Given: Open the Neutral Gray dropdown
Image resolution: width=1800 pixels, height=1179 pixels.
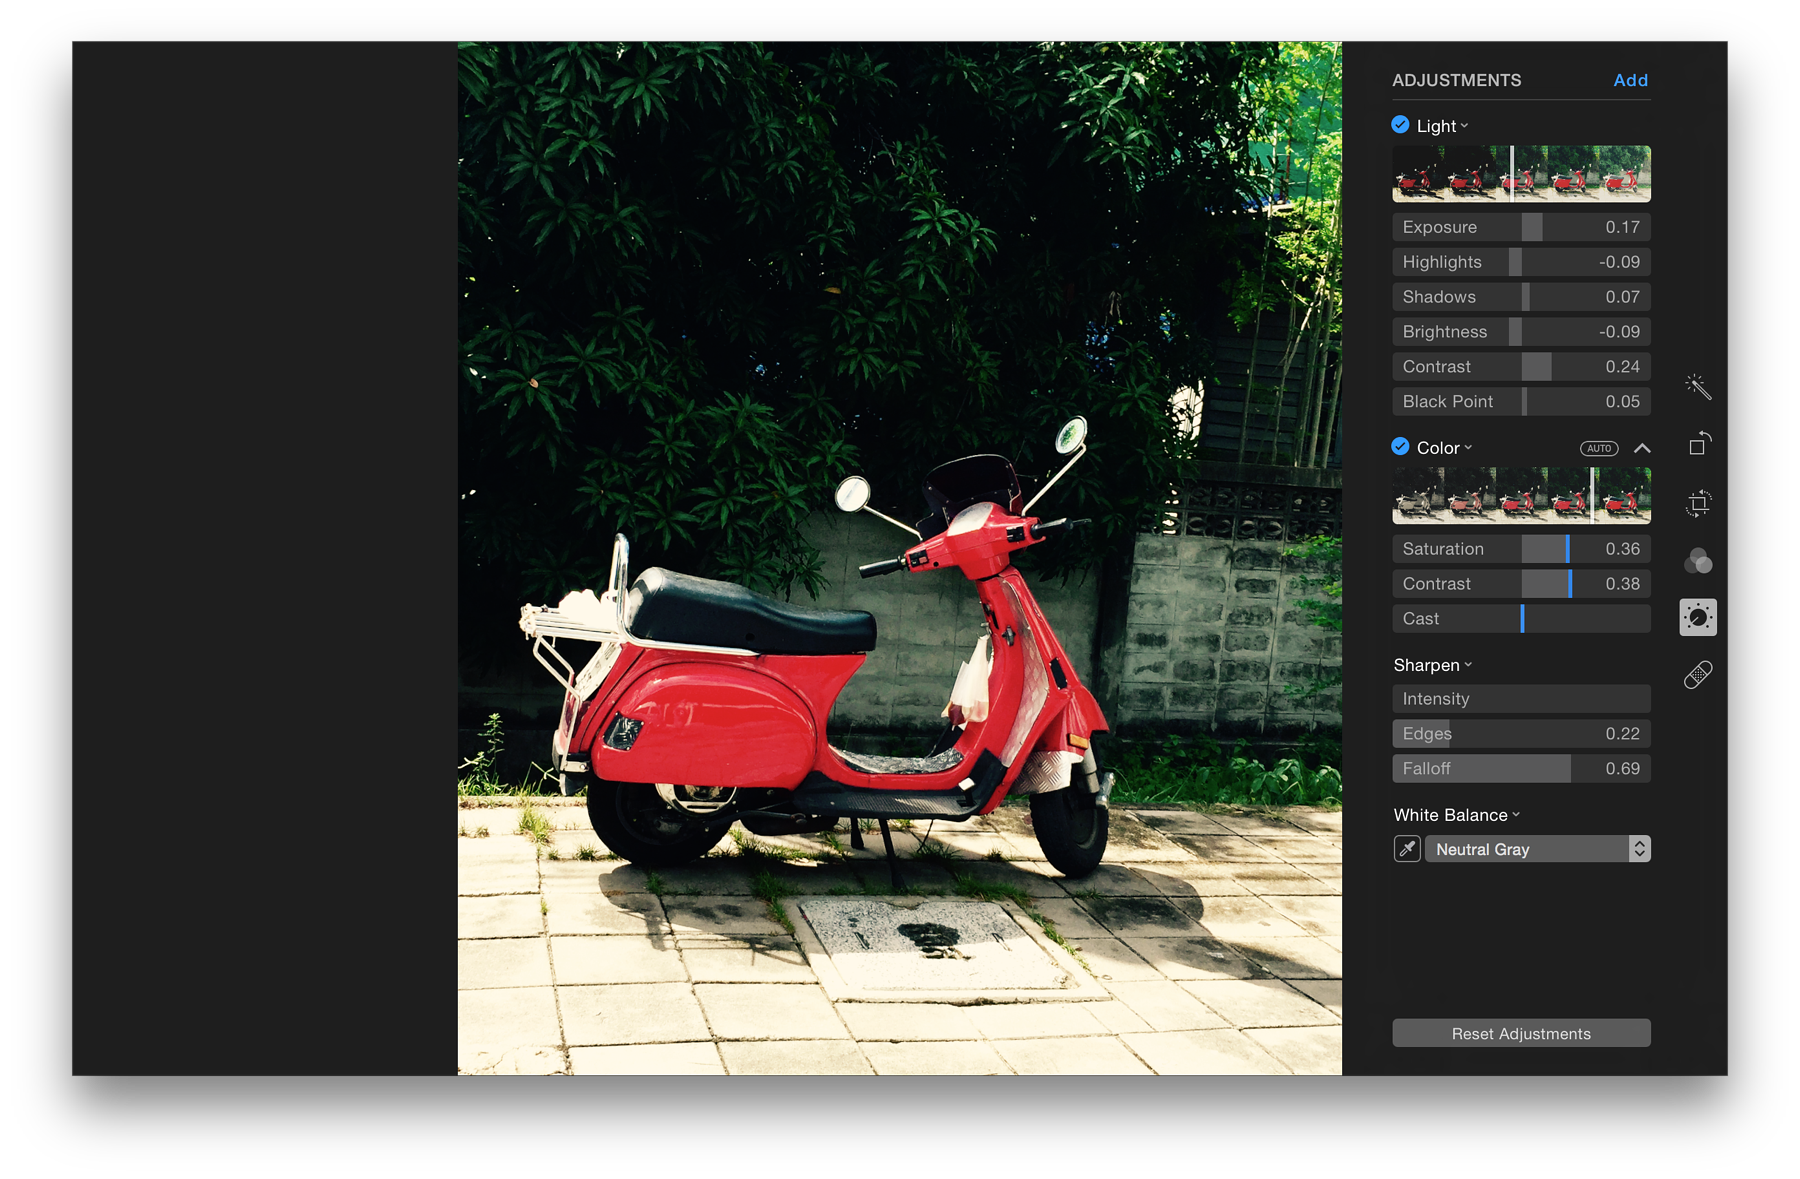Looking at the screenshot, I should [1537, 849].
